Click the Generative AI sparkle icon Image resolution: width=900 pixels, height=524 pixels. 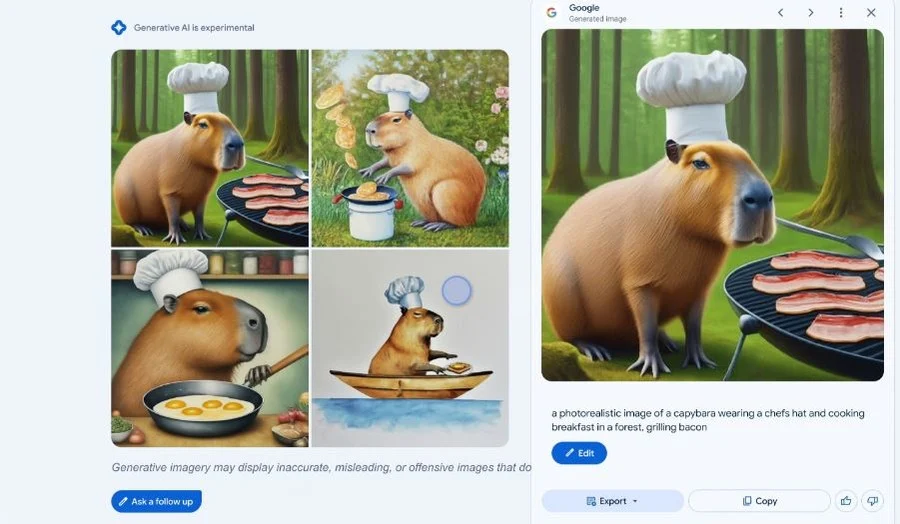(119, 28)
